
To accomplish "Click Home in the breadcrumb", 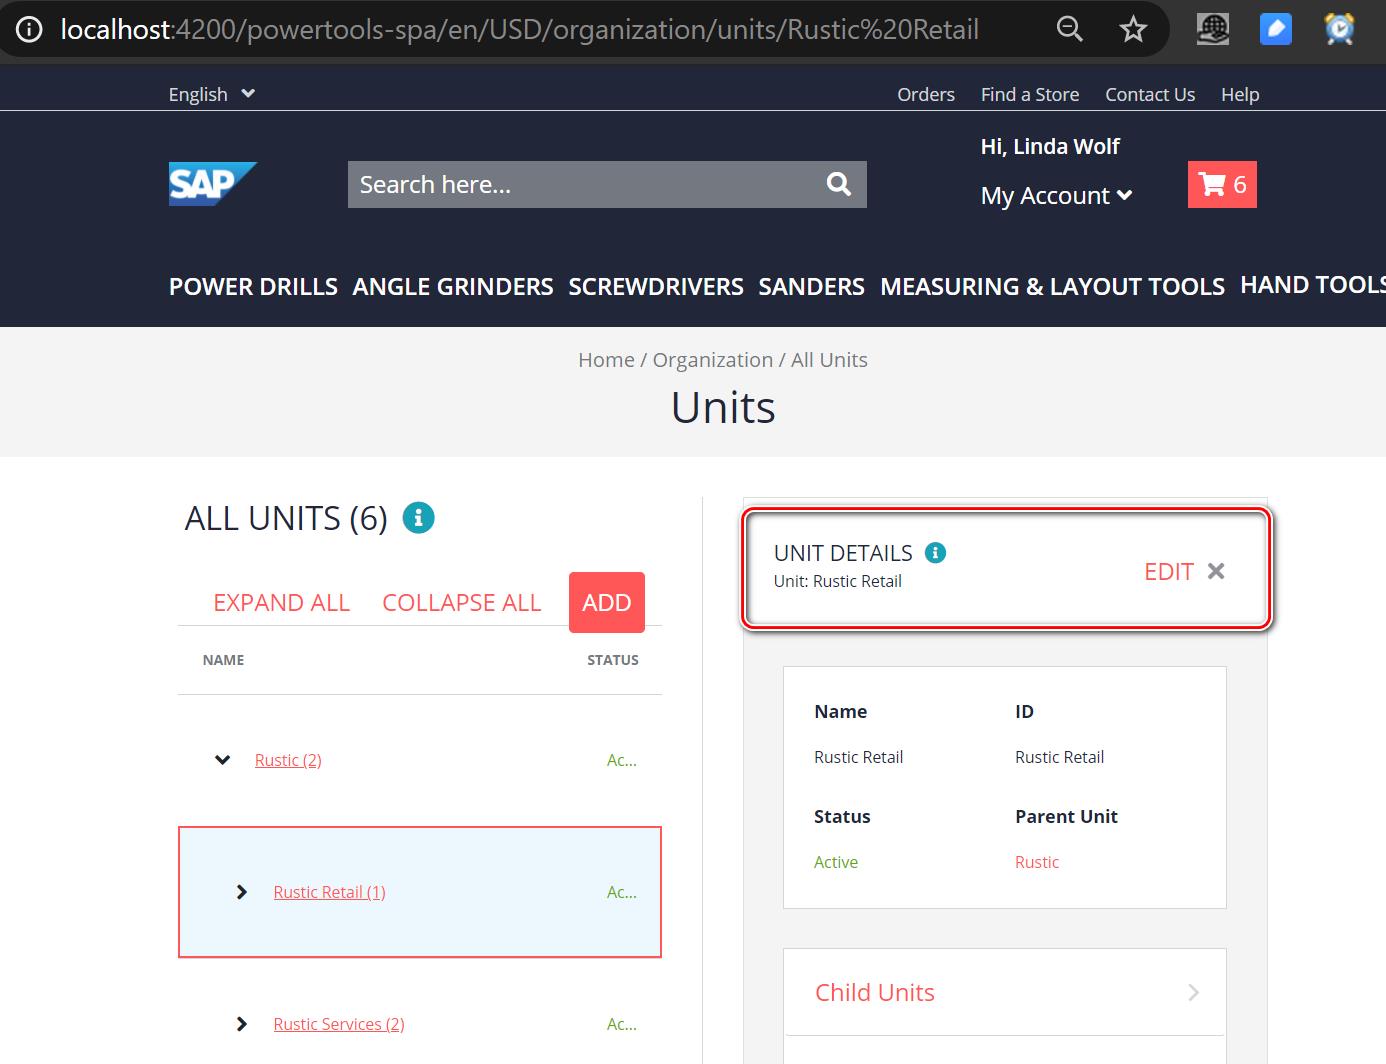I will pos(606,360).
